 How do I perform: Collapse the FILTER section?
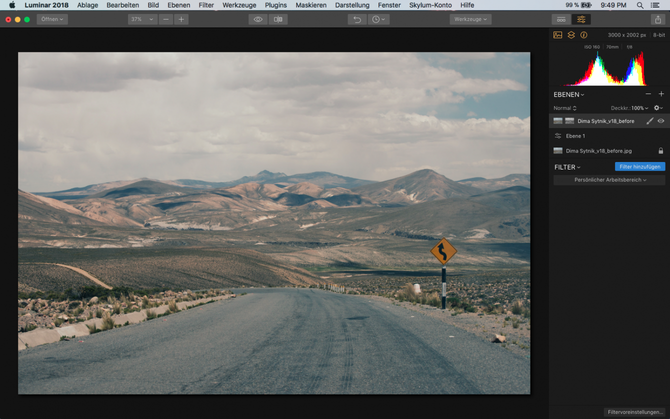point(567,167)
